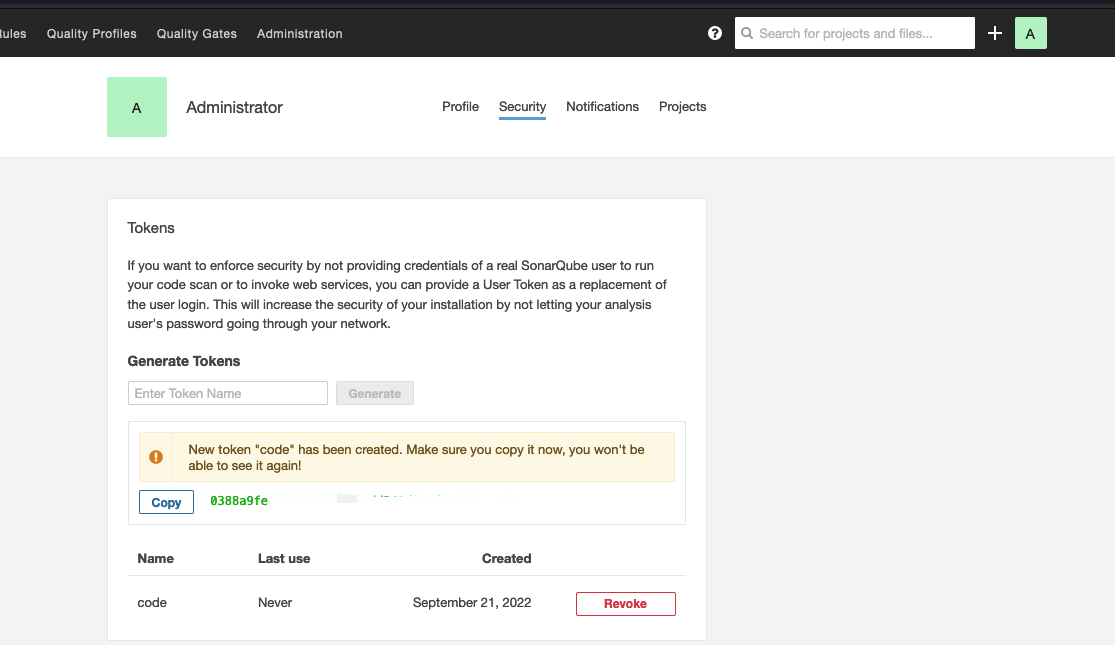Viewport: 1115px width, 645px height.
Task: Open the help question mark icon
Action: coord(715,33)
